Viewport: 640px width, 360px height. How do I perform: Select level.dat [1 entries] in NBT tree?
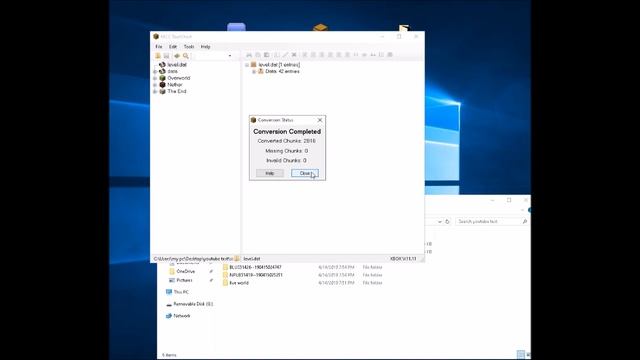coord(279,65)
